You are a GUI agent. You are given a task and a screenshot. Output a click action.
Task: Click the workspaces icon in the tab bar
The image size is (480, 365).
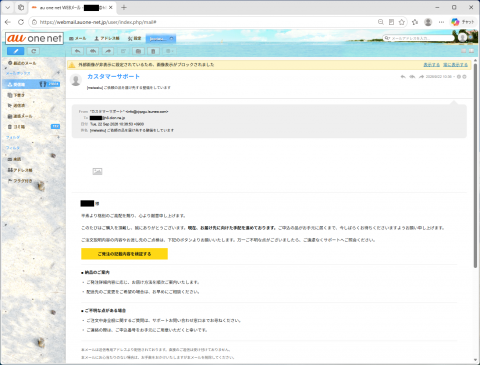[x=21, y=7]
